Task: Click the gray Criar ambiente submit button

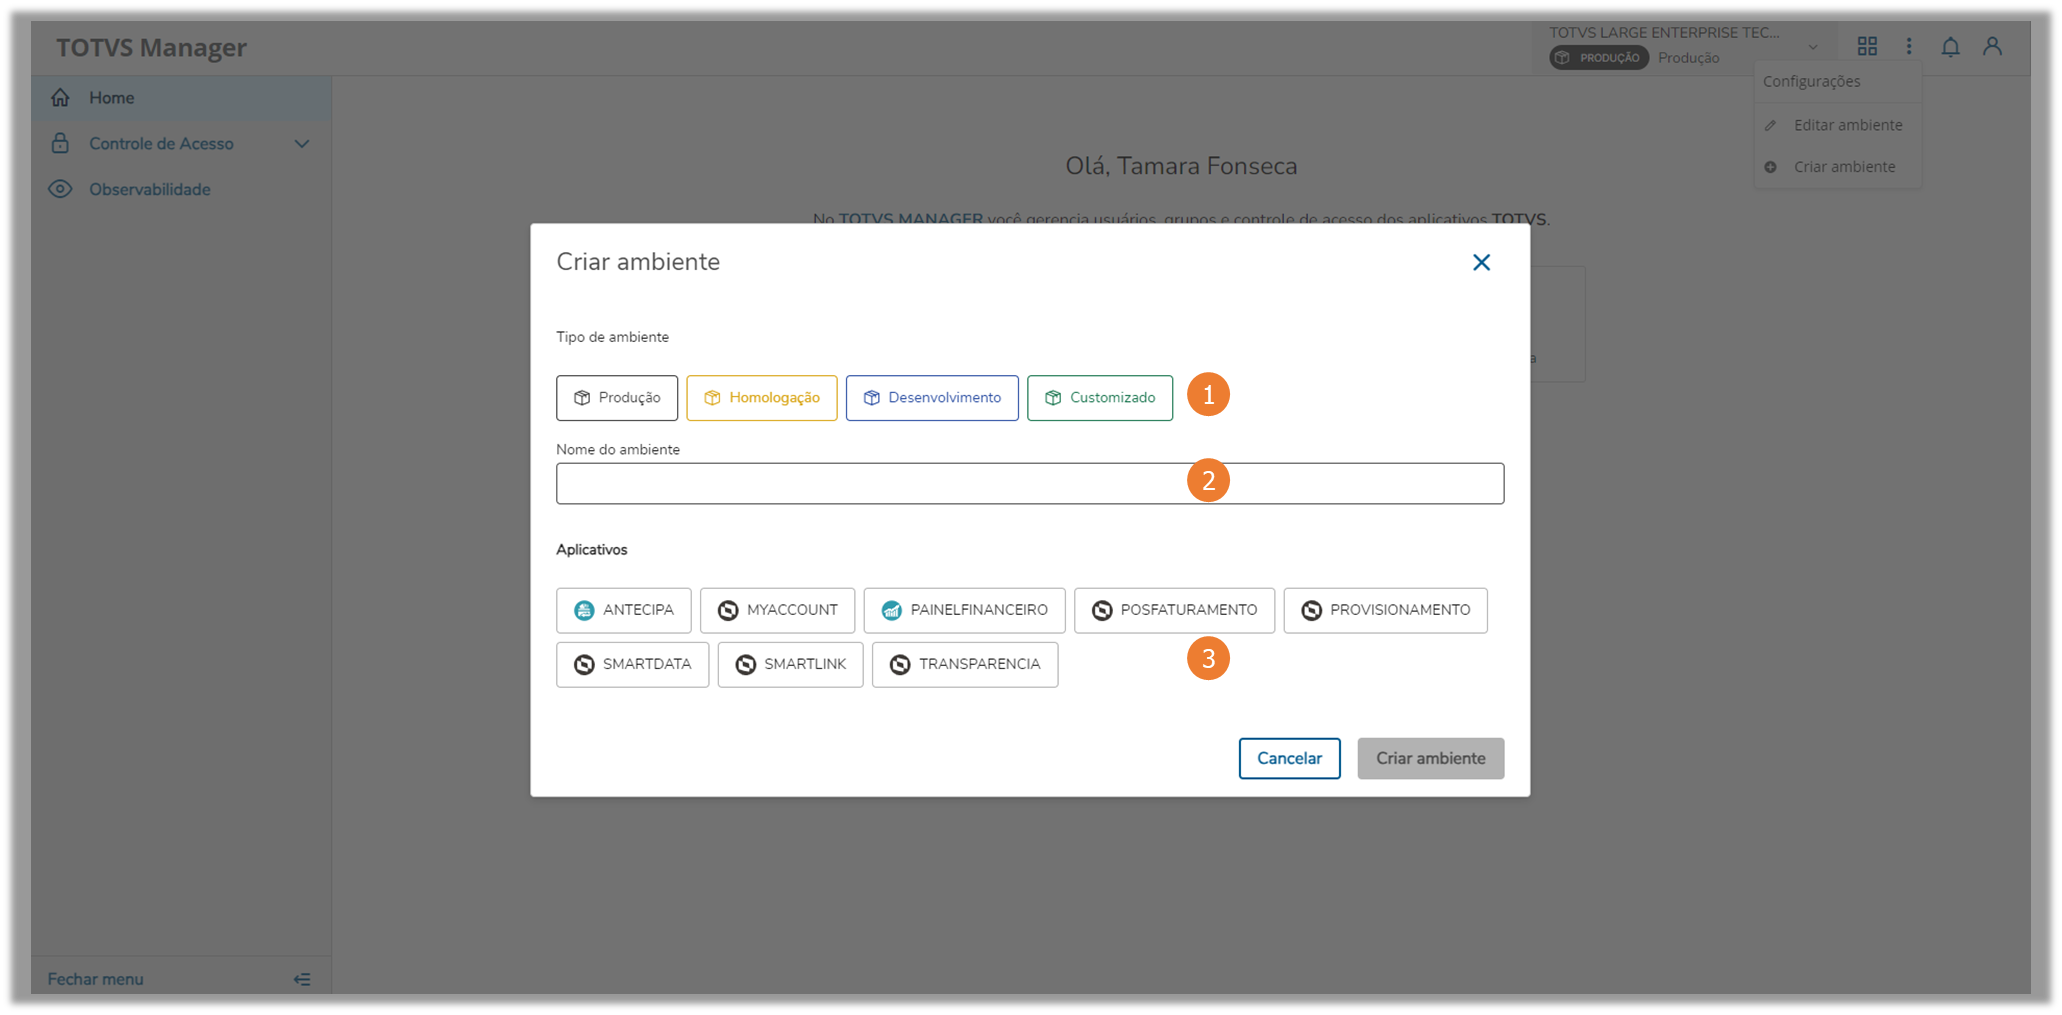Action: coord(1430,758)
